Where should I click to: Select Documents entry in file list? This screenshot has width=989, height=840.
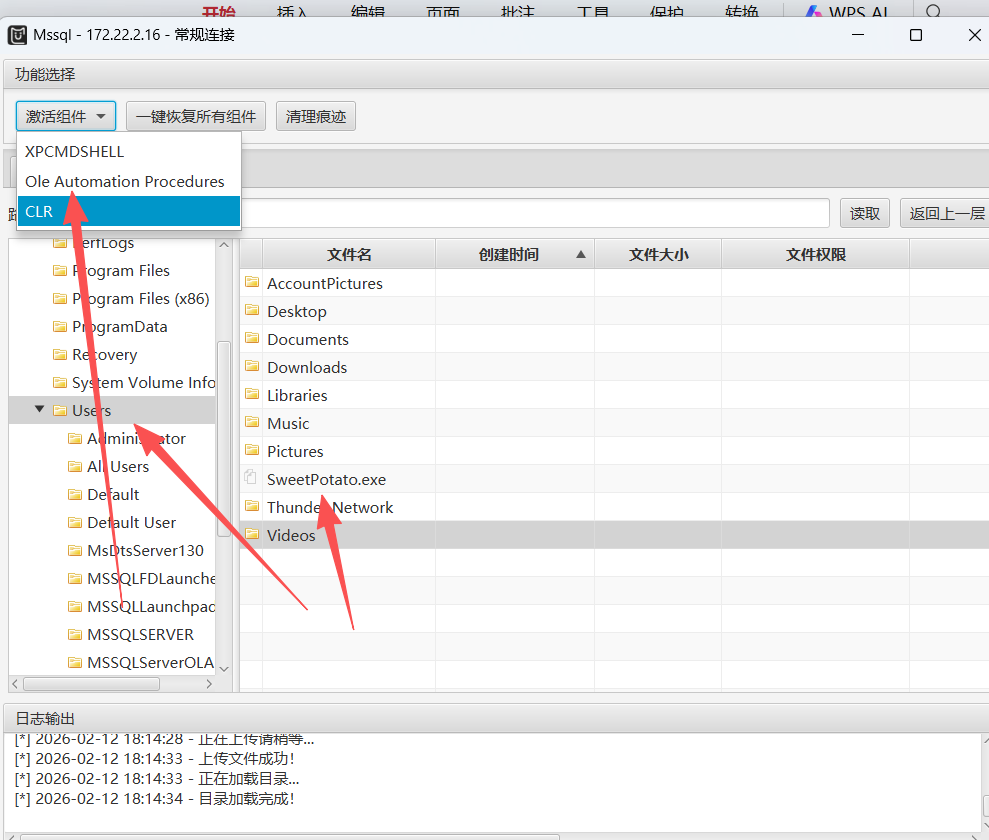308,339
